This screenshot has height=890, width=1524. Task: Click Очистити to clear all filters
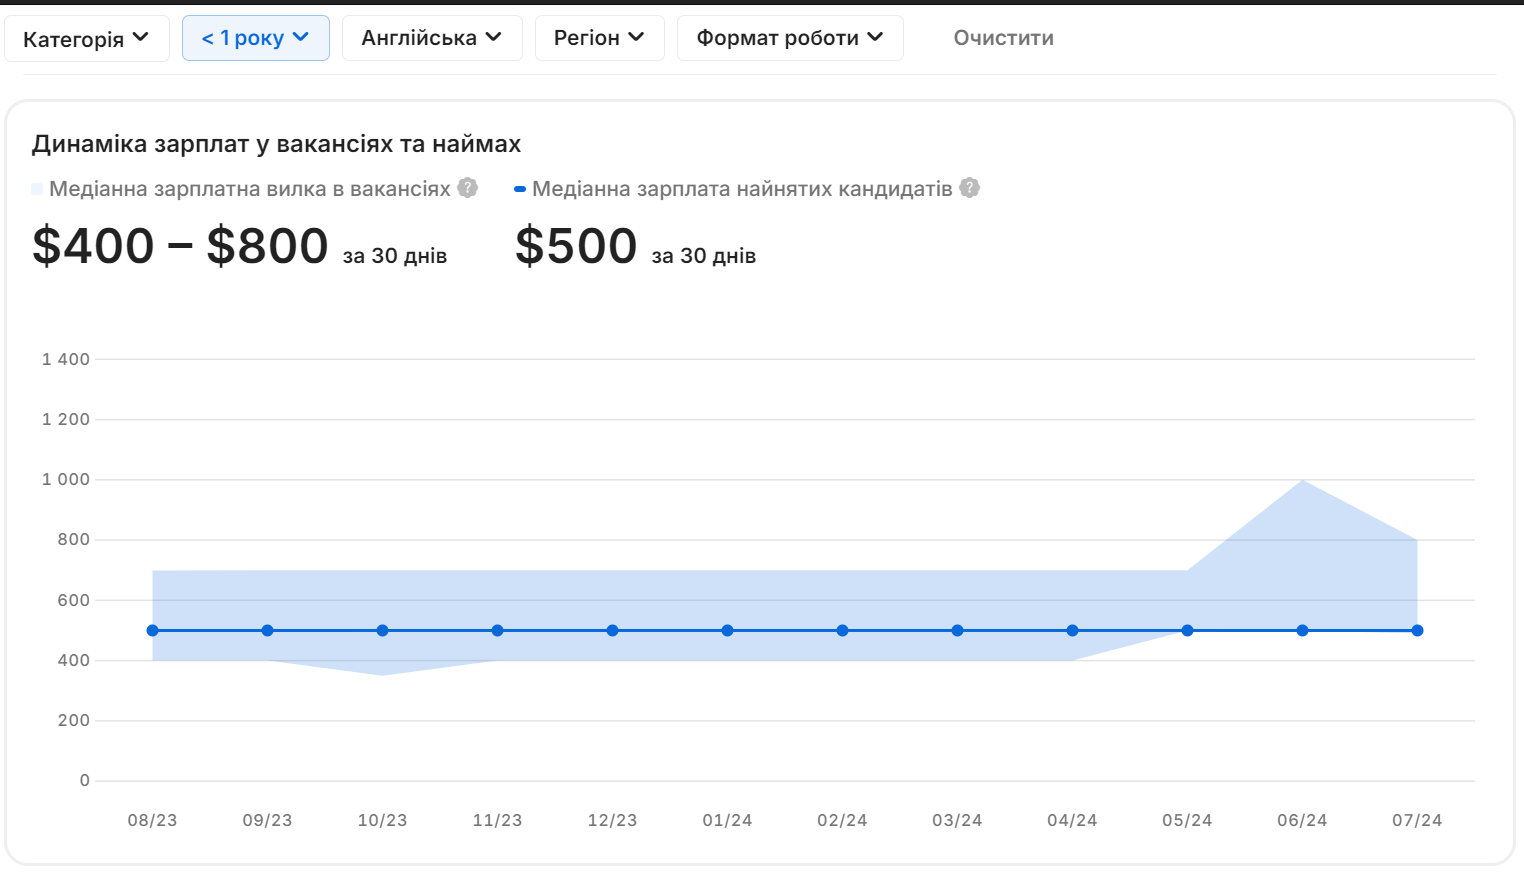(1003, 37)
